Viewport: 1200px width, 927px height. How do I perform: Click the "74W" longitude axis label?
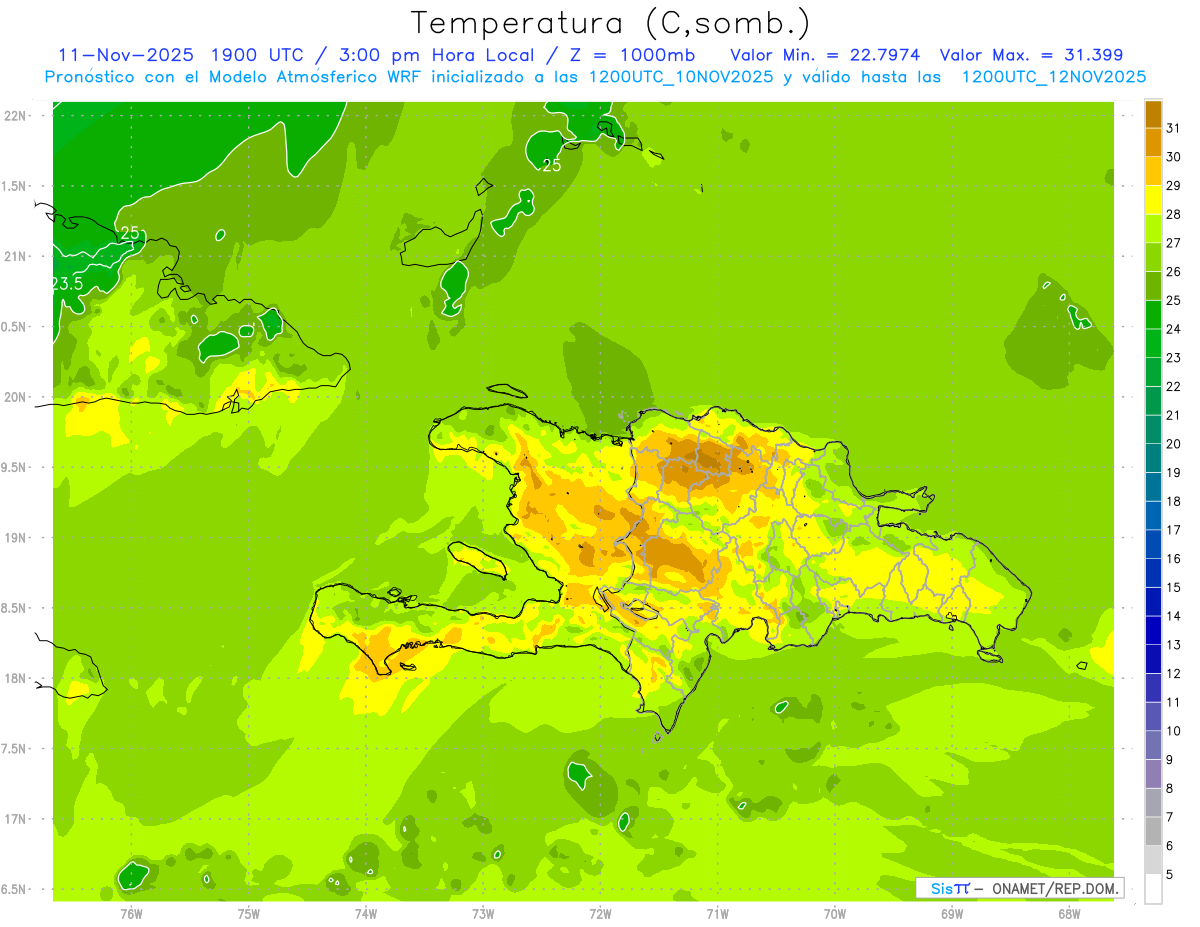[x=366, y=914]
